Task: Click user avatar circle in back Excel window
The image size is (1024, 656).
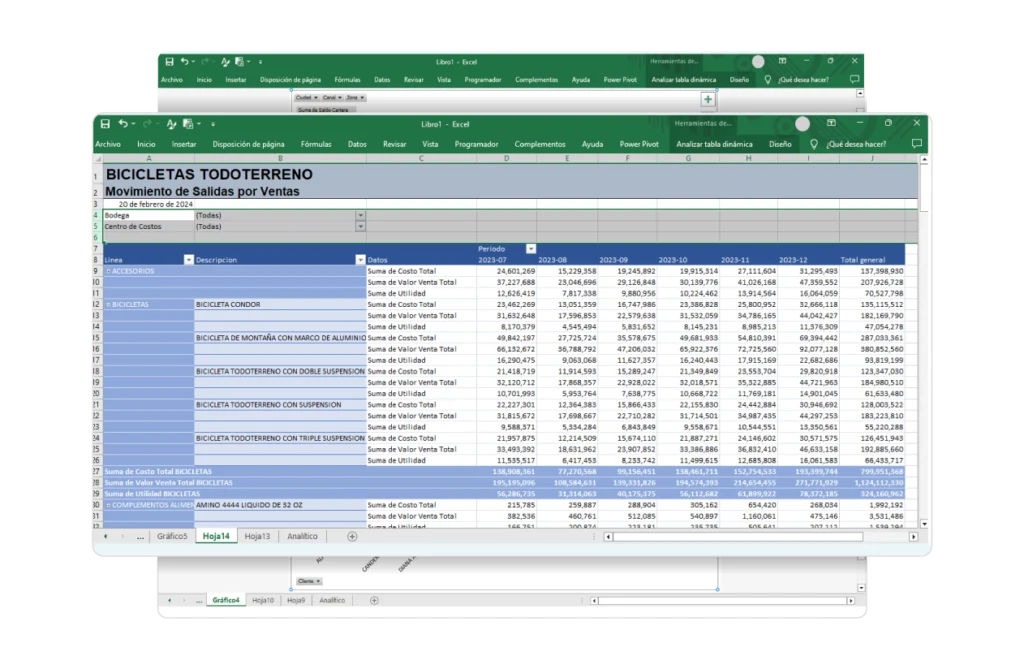Action: coord(758,61)
